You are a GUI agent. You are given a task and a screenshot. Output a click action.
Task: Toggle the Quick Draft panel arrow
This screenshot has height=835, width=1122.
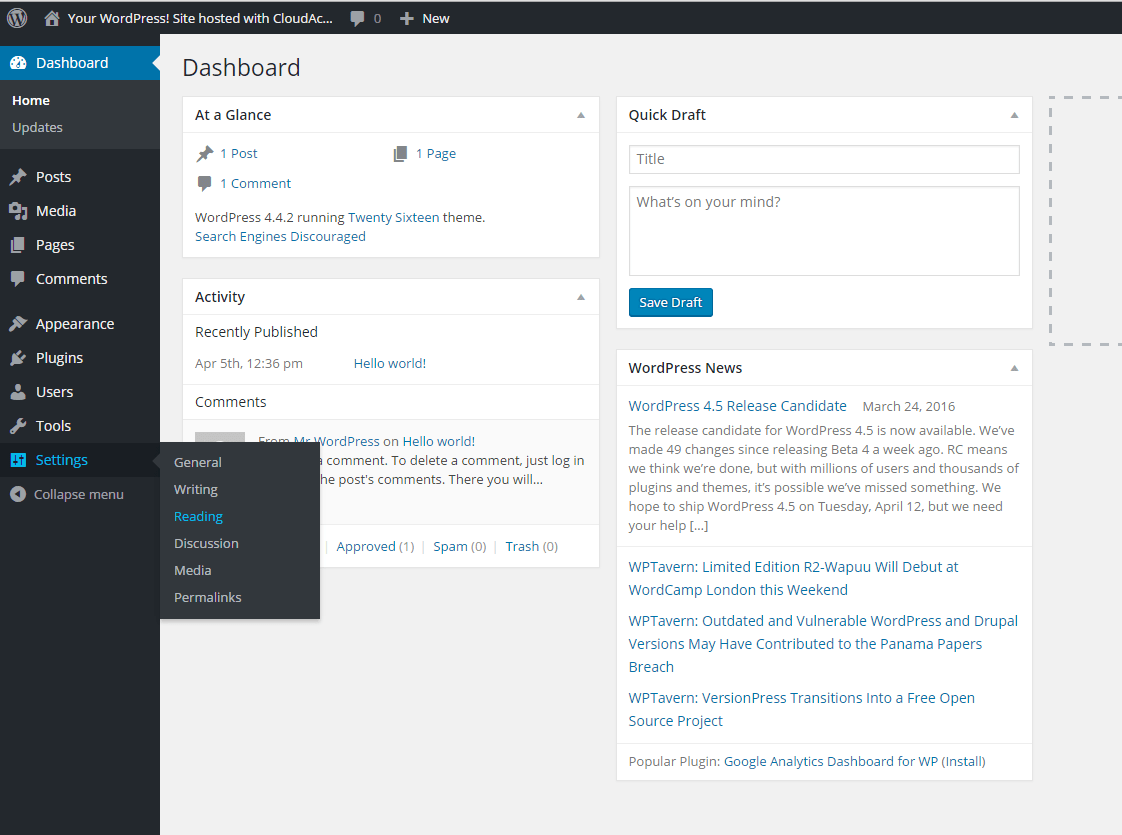click(1014, 115)
